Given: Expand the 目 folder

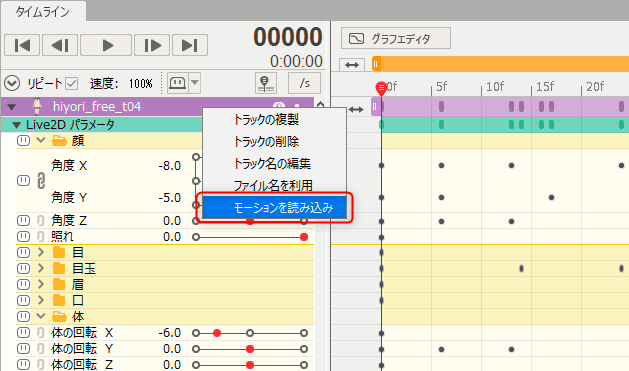Looking at the screenshot, I should (x=41, y=252).
